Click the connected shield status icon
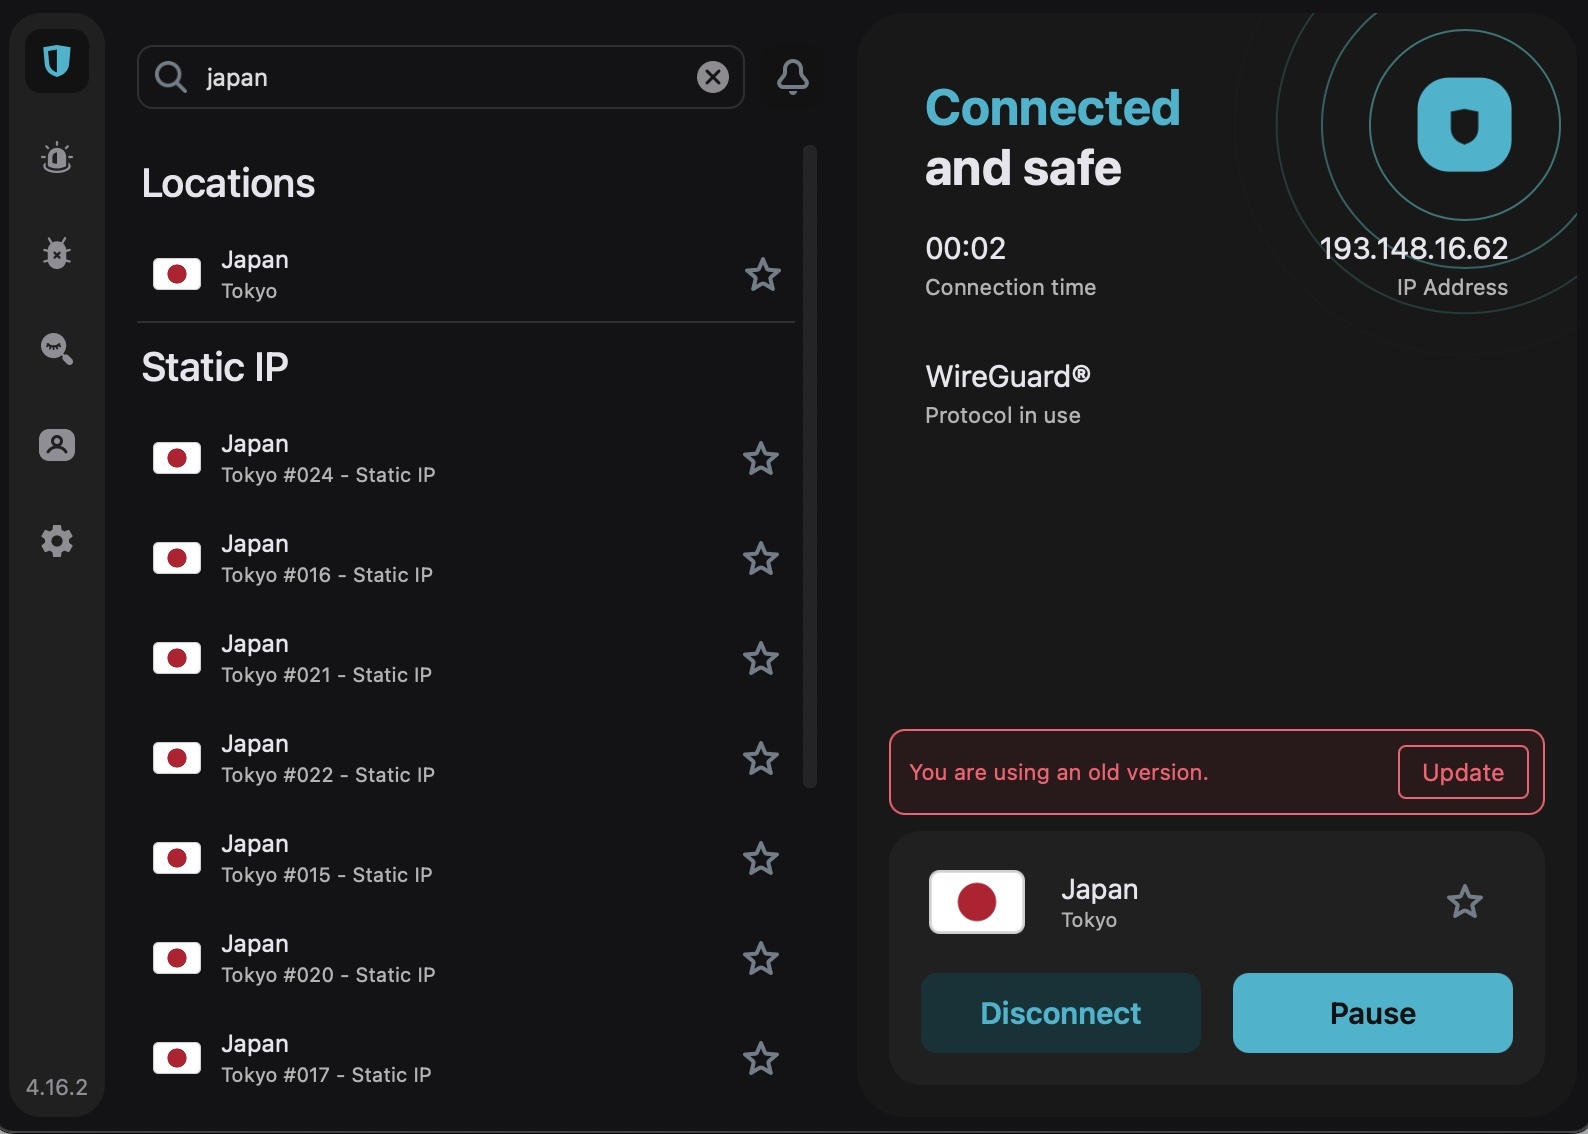This screenshot has height=1134, width=1588. coord(1464,125)
